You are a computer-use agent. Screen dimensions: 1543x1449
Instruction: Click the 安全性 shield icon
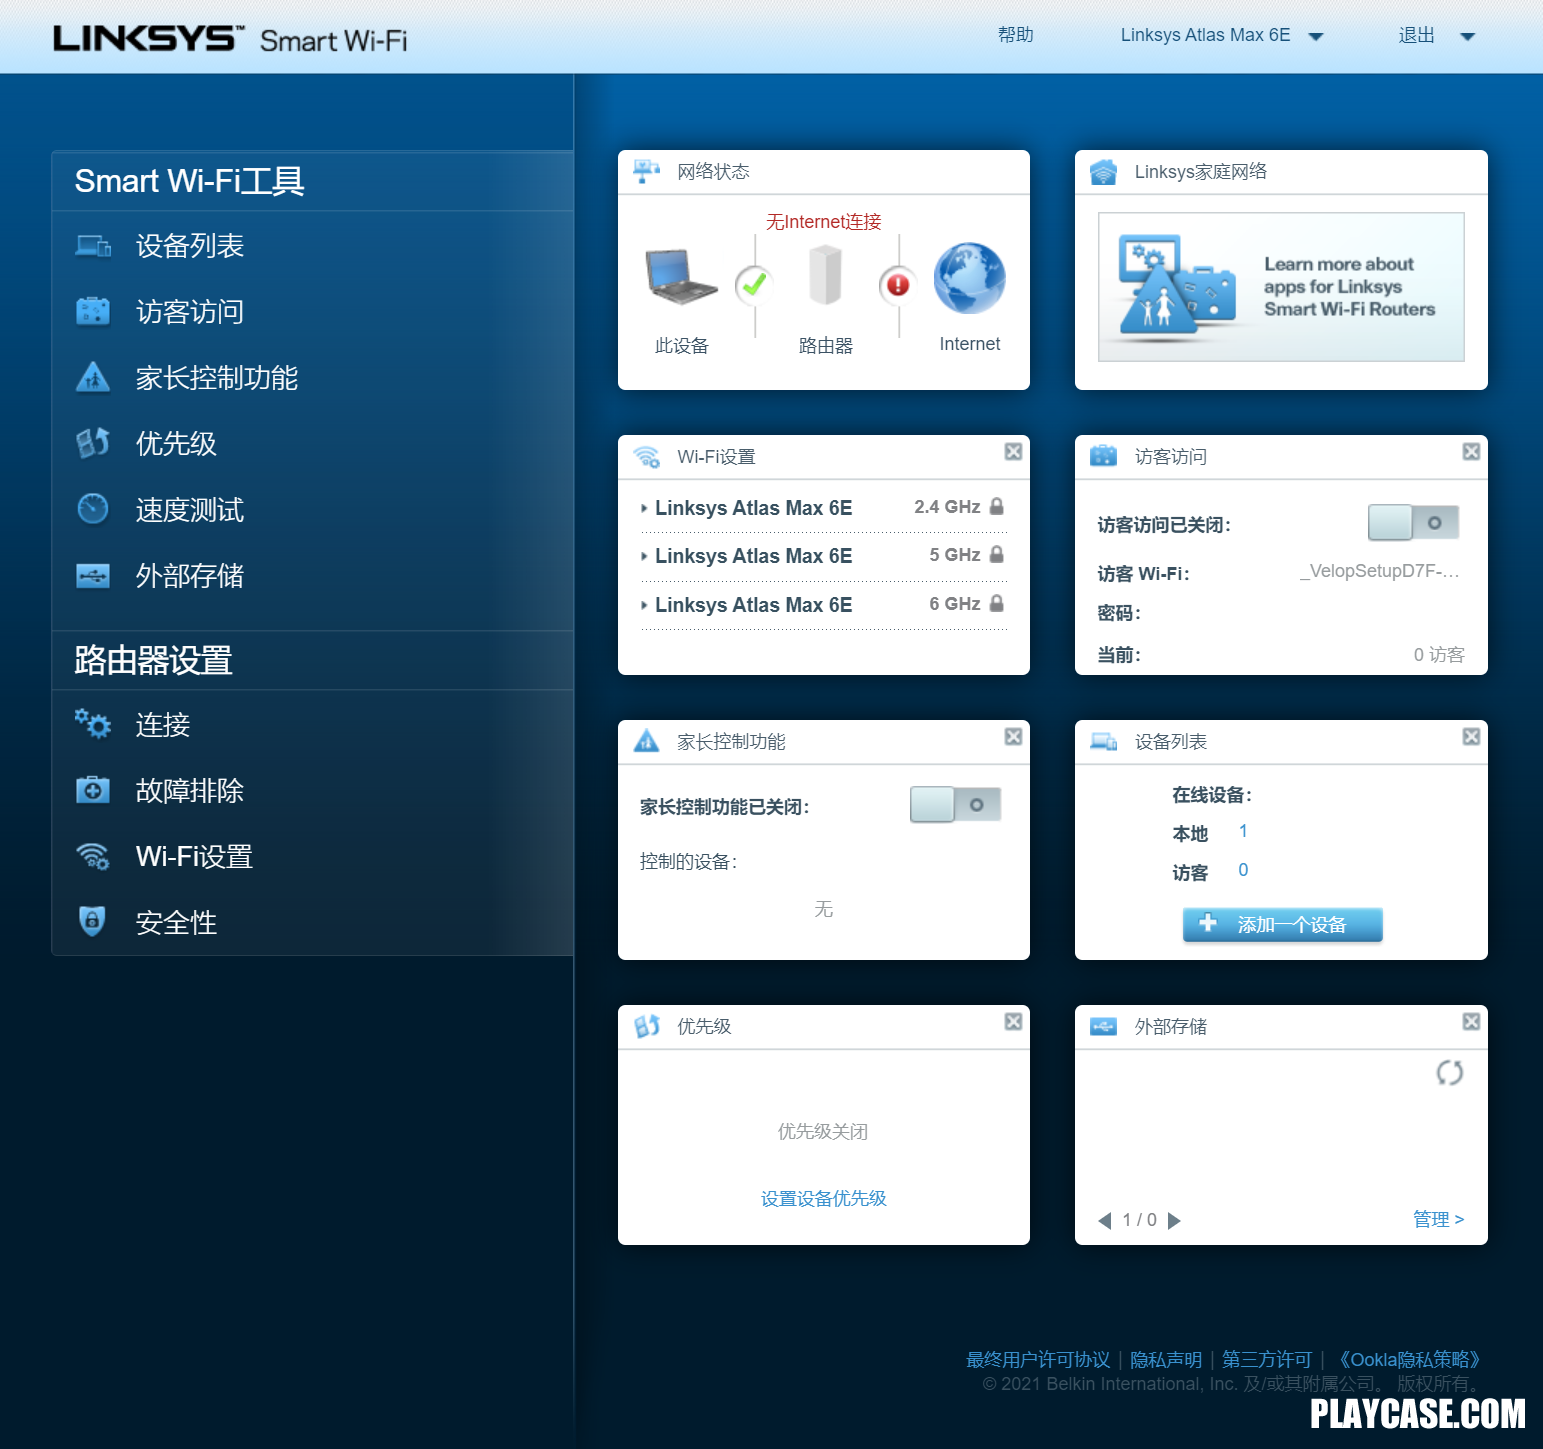point(92,921)
